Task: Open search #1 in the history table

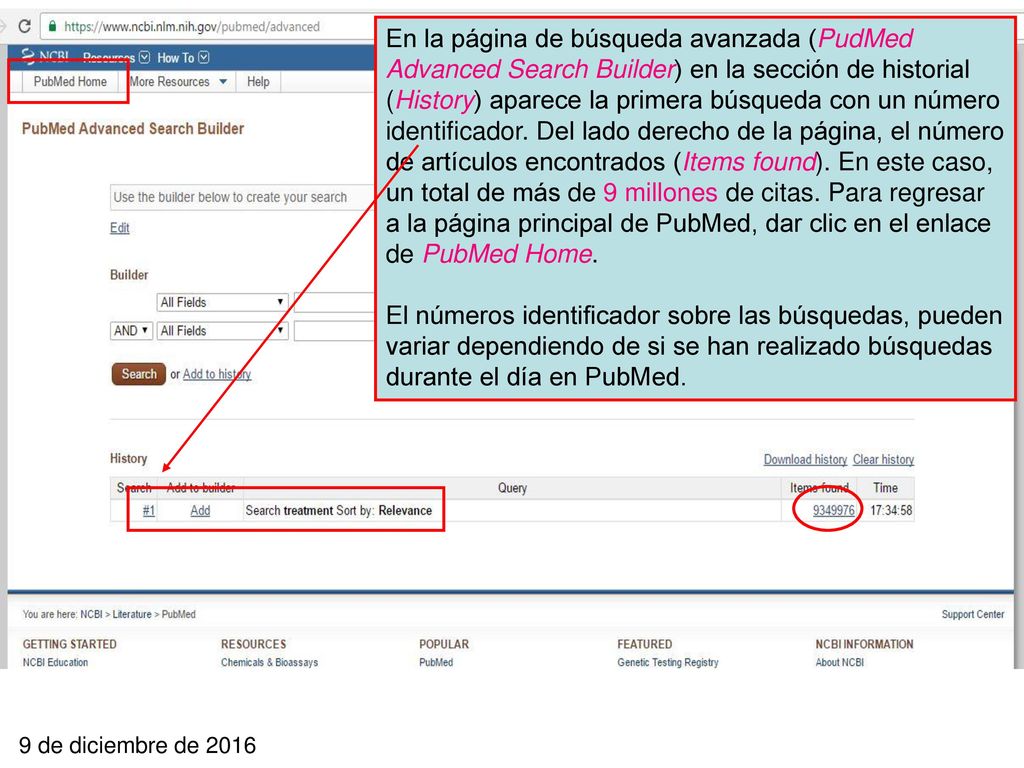Action: coord(149,511)
